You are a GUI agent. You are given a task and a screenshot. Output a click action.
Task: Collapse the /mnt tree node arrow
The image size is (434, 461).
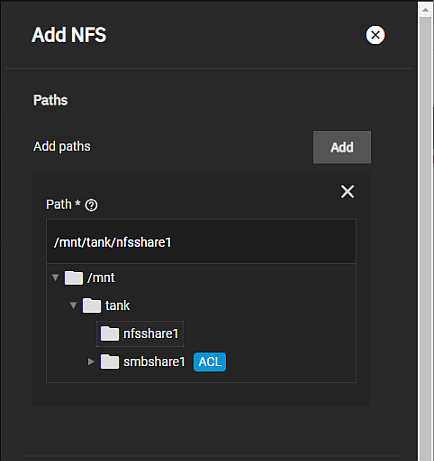55,277
